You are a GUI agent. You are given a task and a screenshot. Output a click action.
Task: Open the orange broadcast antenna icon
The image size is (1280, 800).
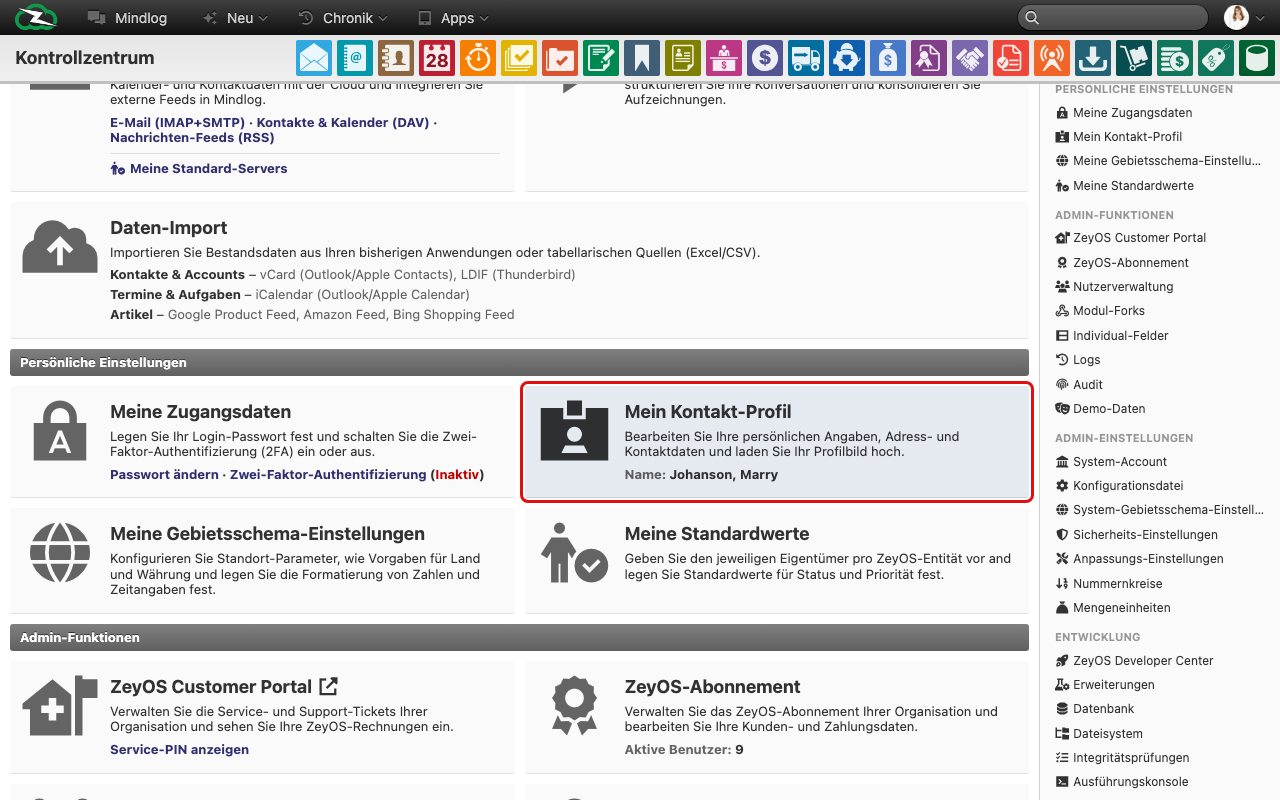pyautogui.click(x=1052, y=58)
